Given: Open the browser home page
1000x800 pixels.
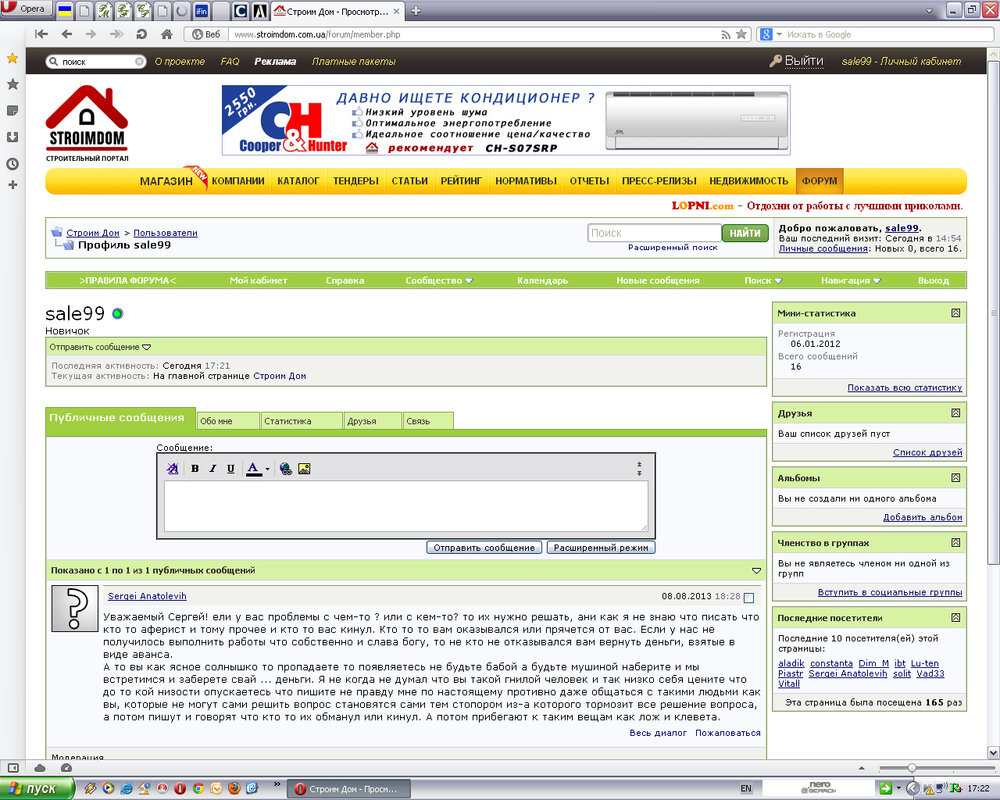Looking at the screenshot, I should [x=166, y=34].
